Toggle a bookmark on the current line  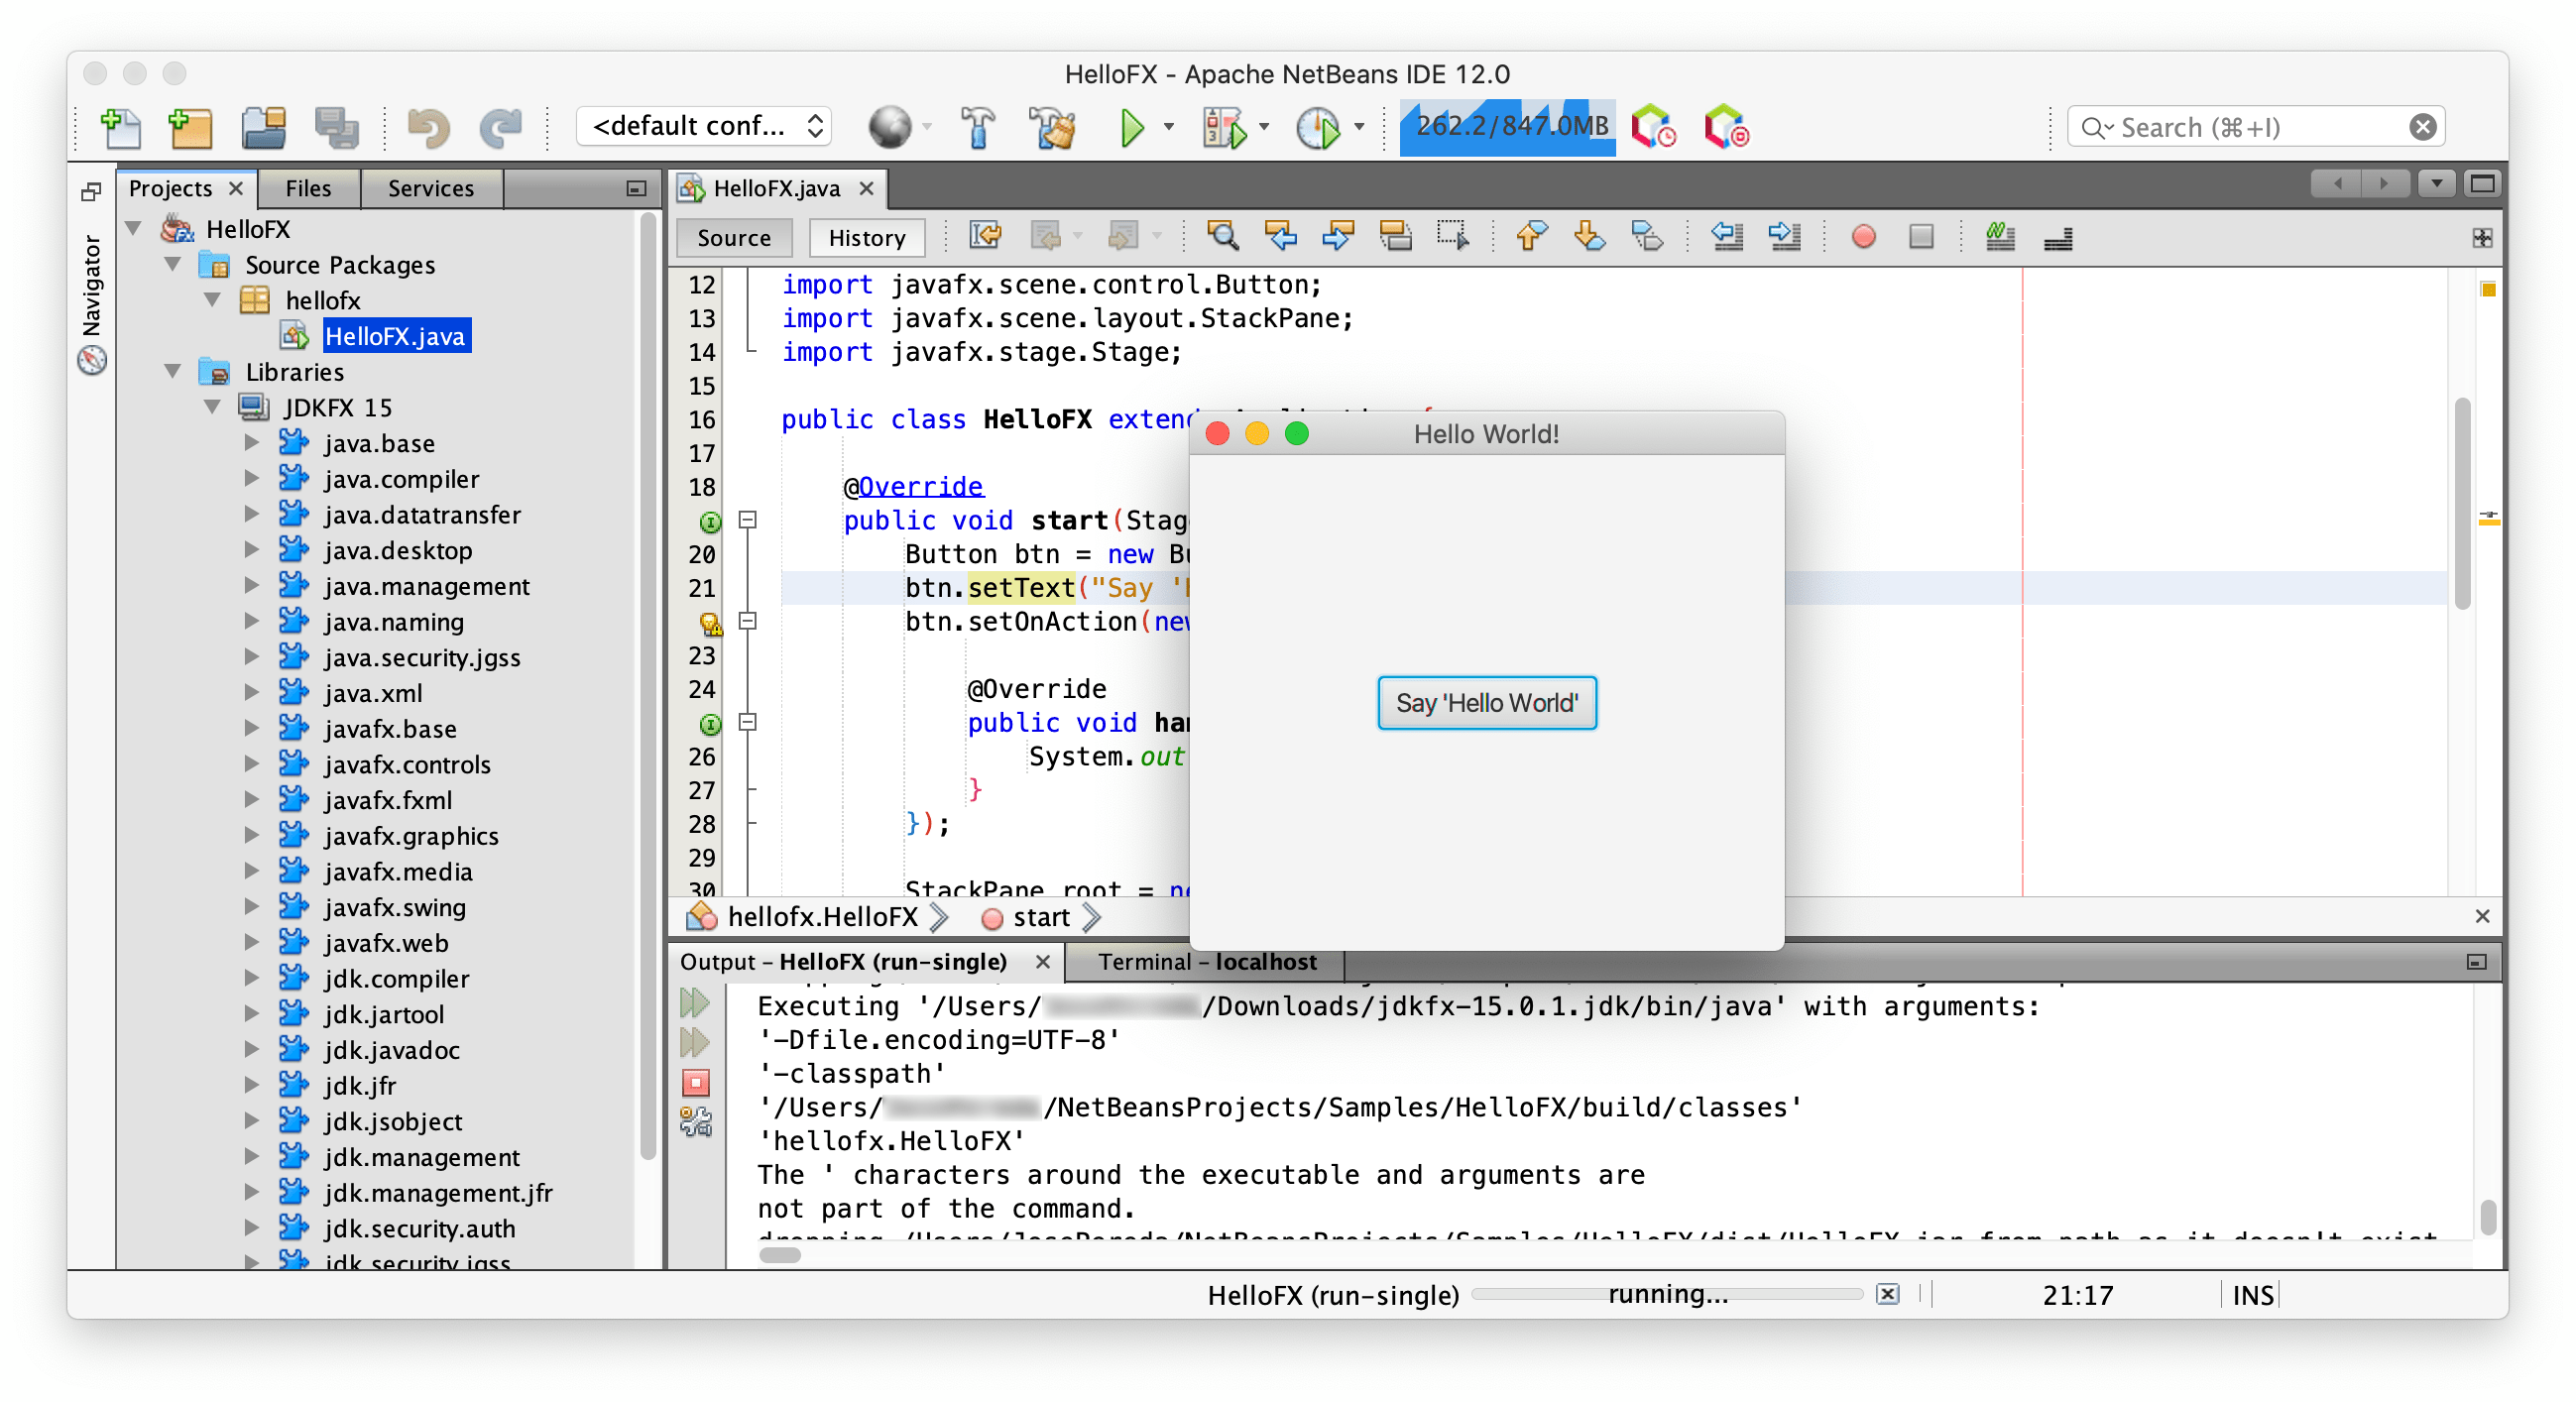tap(1647, 237)
